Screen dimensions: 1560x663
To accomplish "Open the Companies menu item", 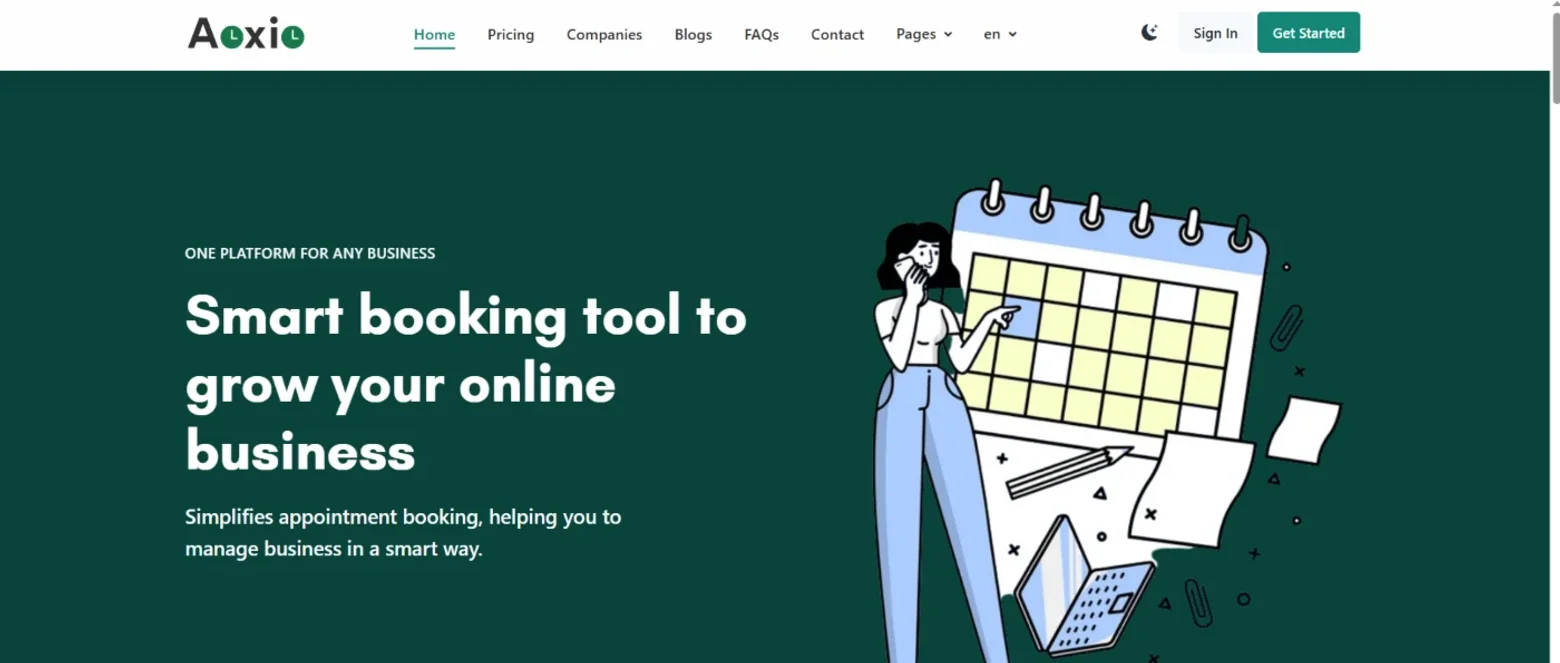I will point(604,34).
